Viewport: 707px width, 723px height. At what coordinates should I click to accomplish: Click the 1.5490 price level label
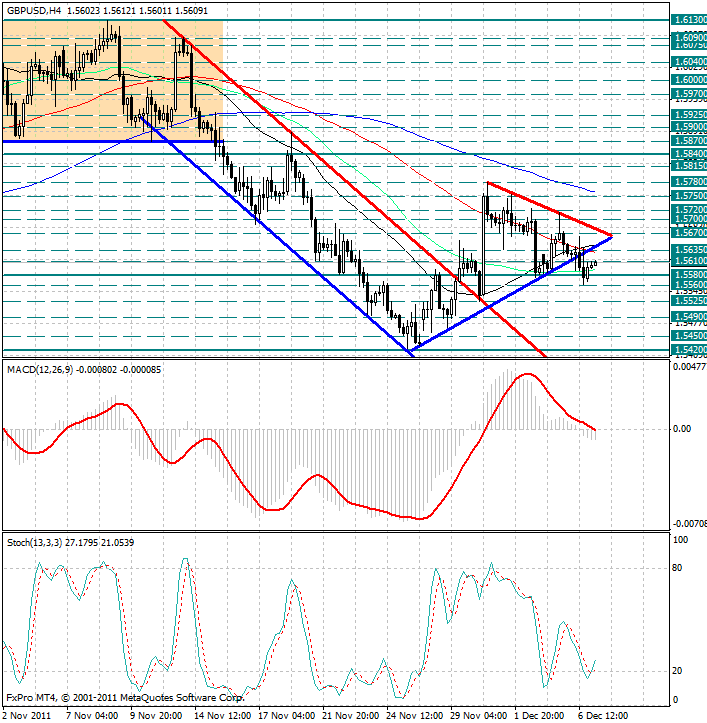pyautogui.click(x=689, y=317)
